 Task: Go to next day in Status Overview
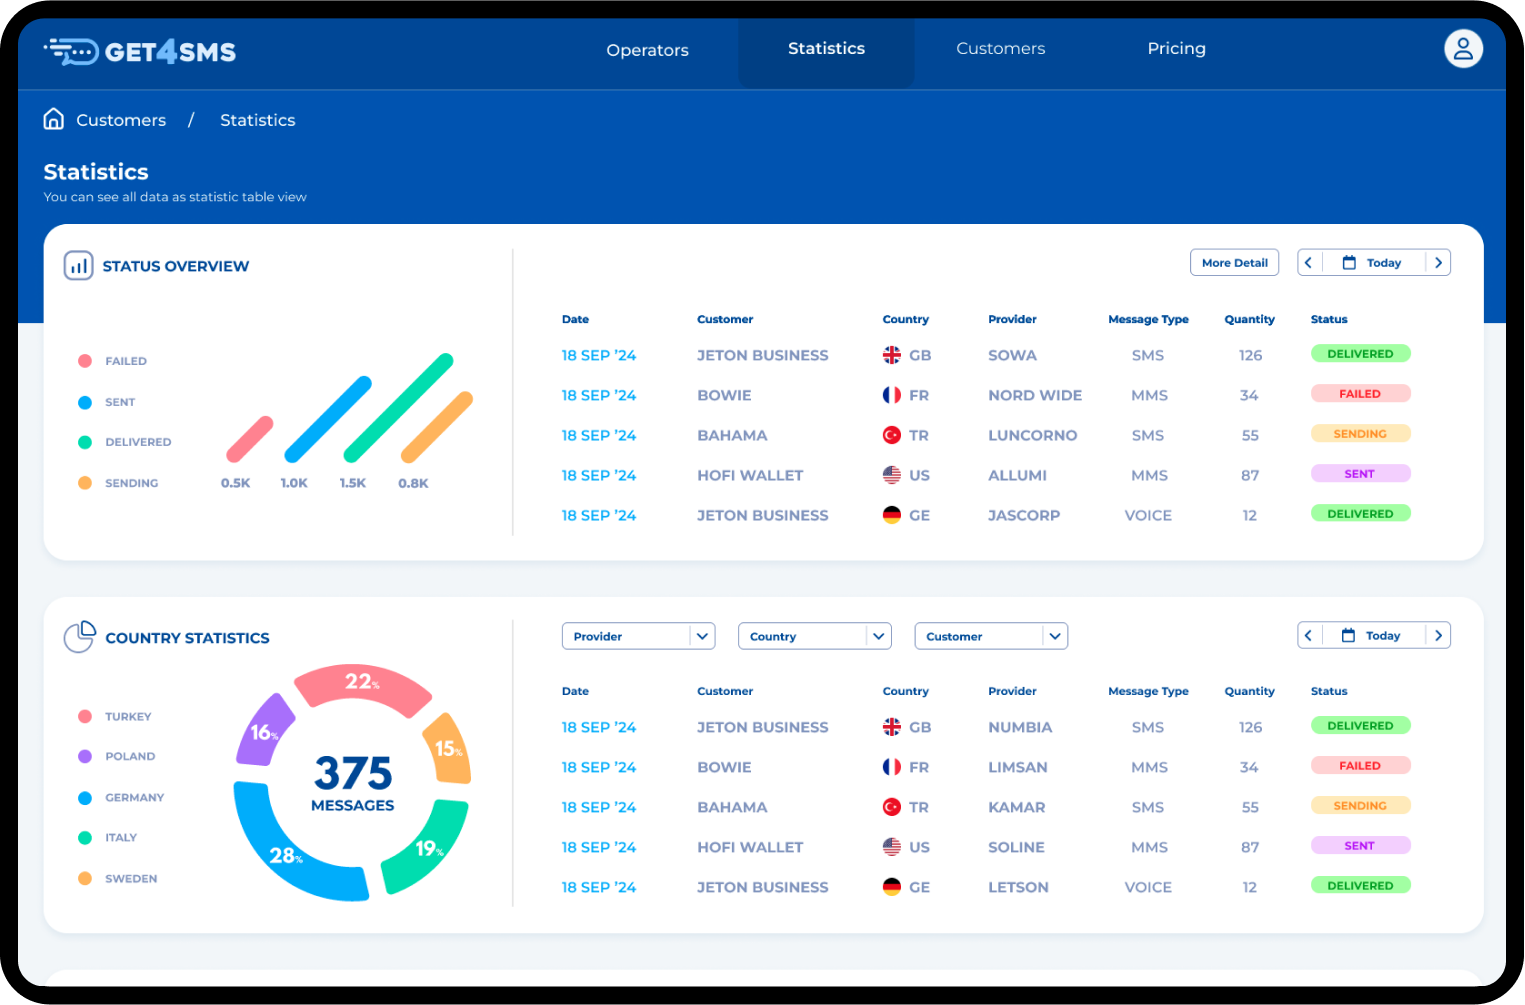coord(1438,263)
